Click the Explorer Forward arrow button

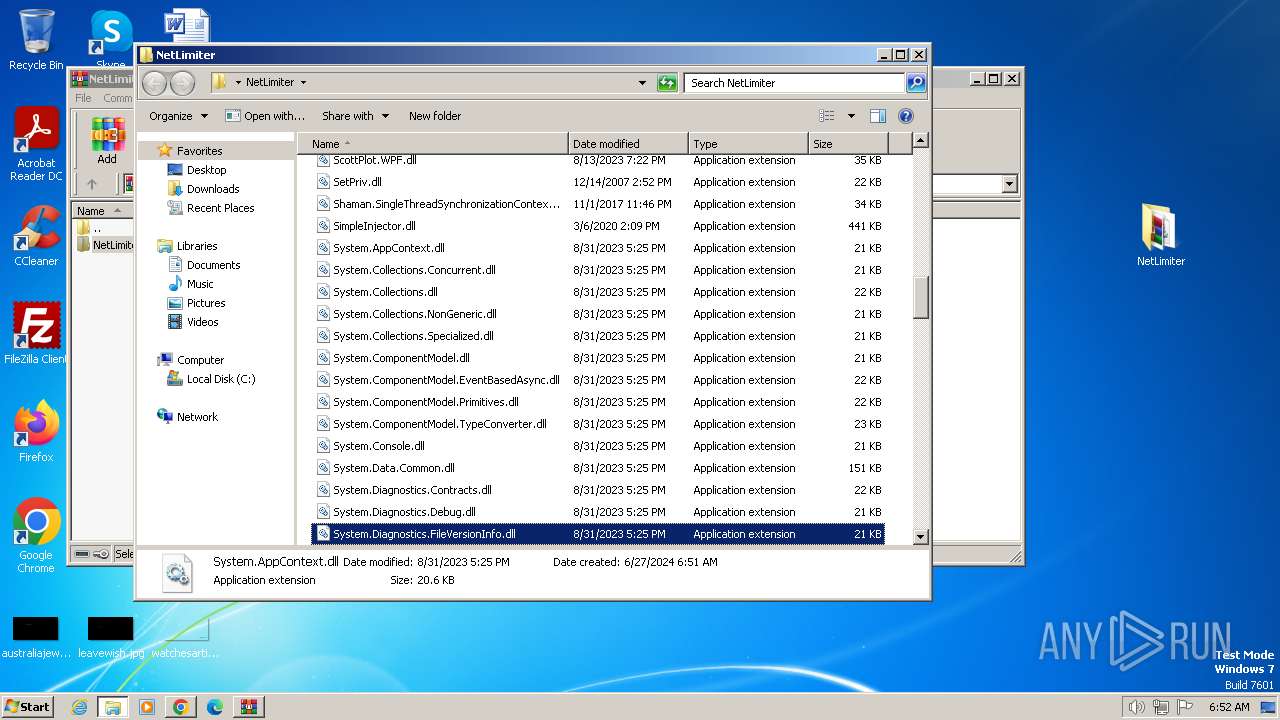[183, 83]
